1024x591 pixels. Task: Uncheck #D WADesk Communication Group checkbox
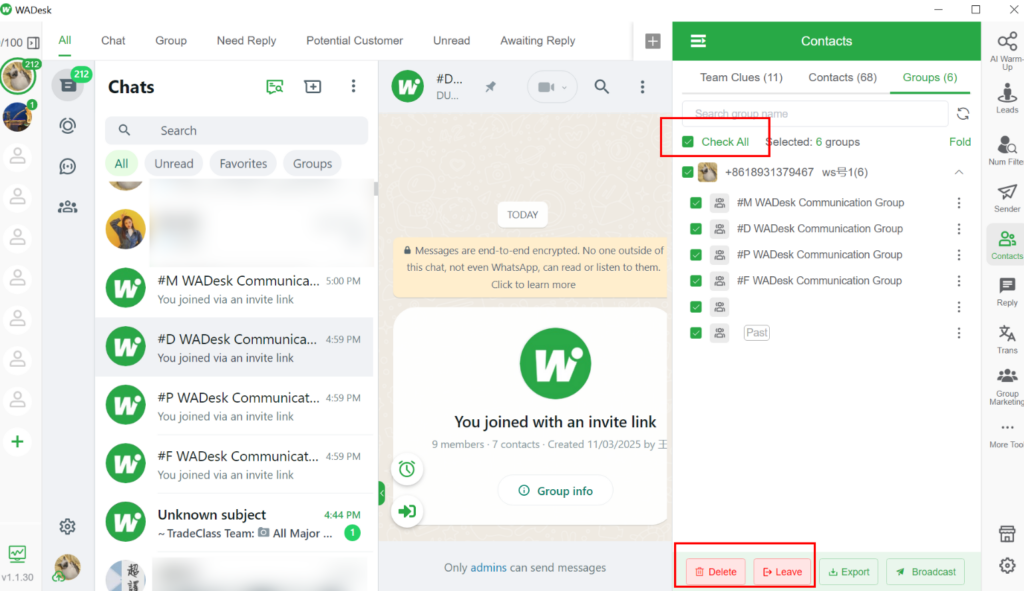pos(696,229)
